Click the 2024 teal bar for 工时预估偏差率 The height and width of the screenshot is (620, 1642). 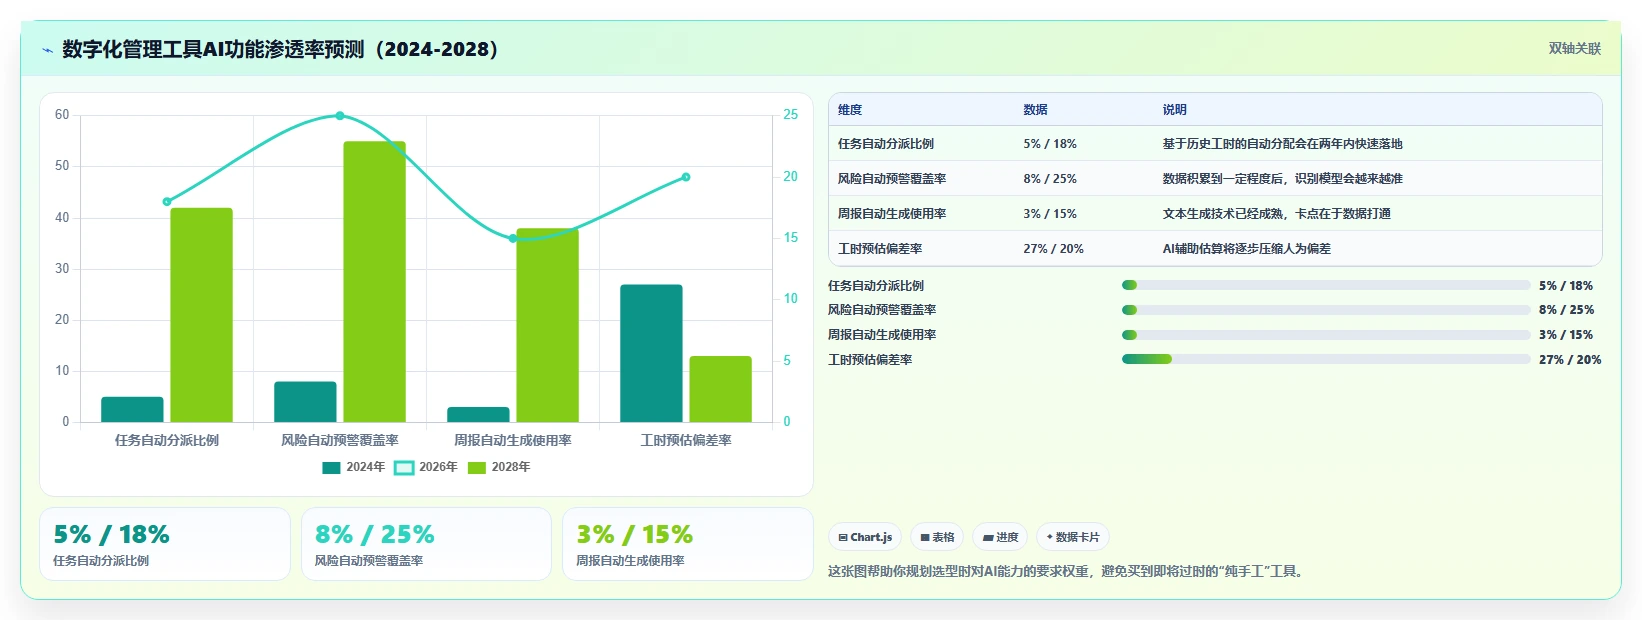coord(651,353)
